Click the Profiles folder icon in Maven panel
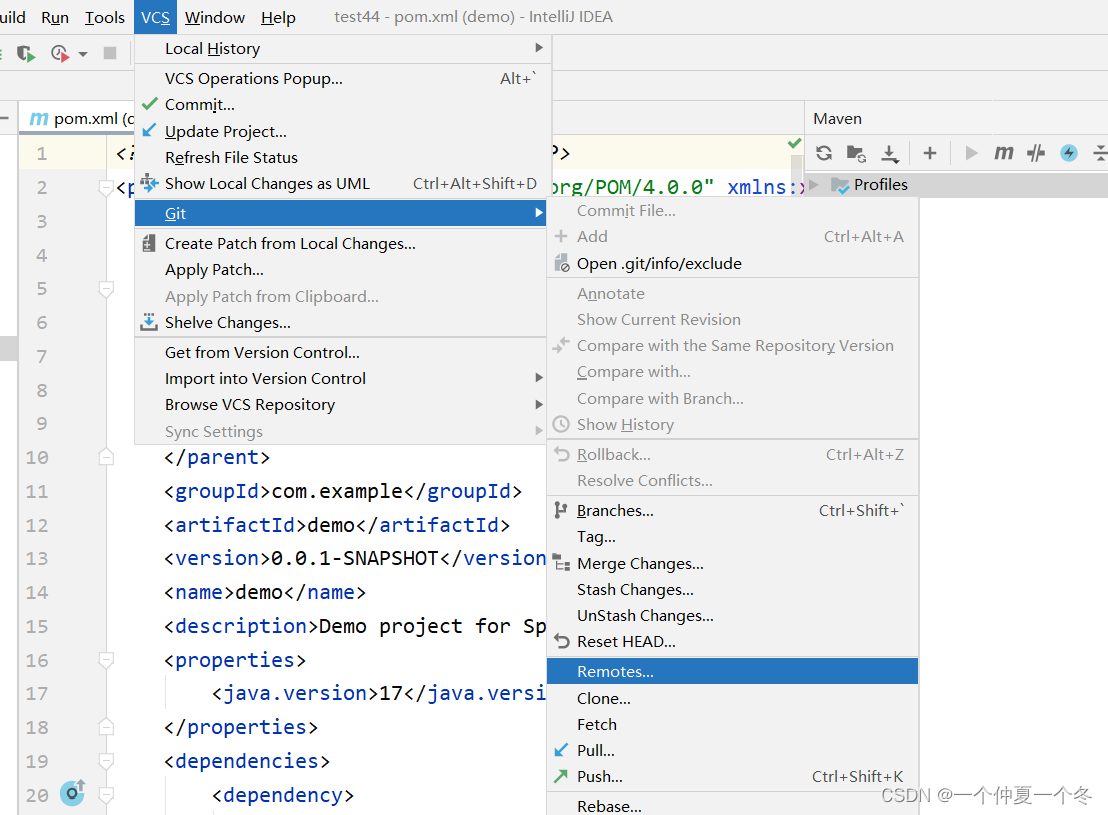This screenshot has width=1108, height=815. [839, 185]
